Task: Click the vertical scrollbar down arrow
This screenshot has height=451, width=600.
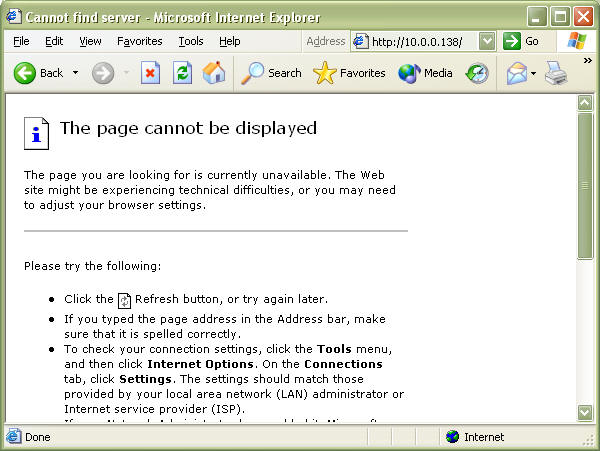Action: click(585, 412)
